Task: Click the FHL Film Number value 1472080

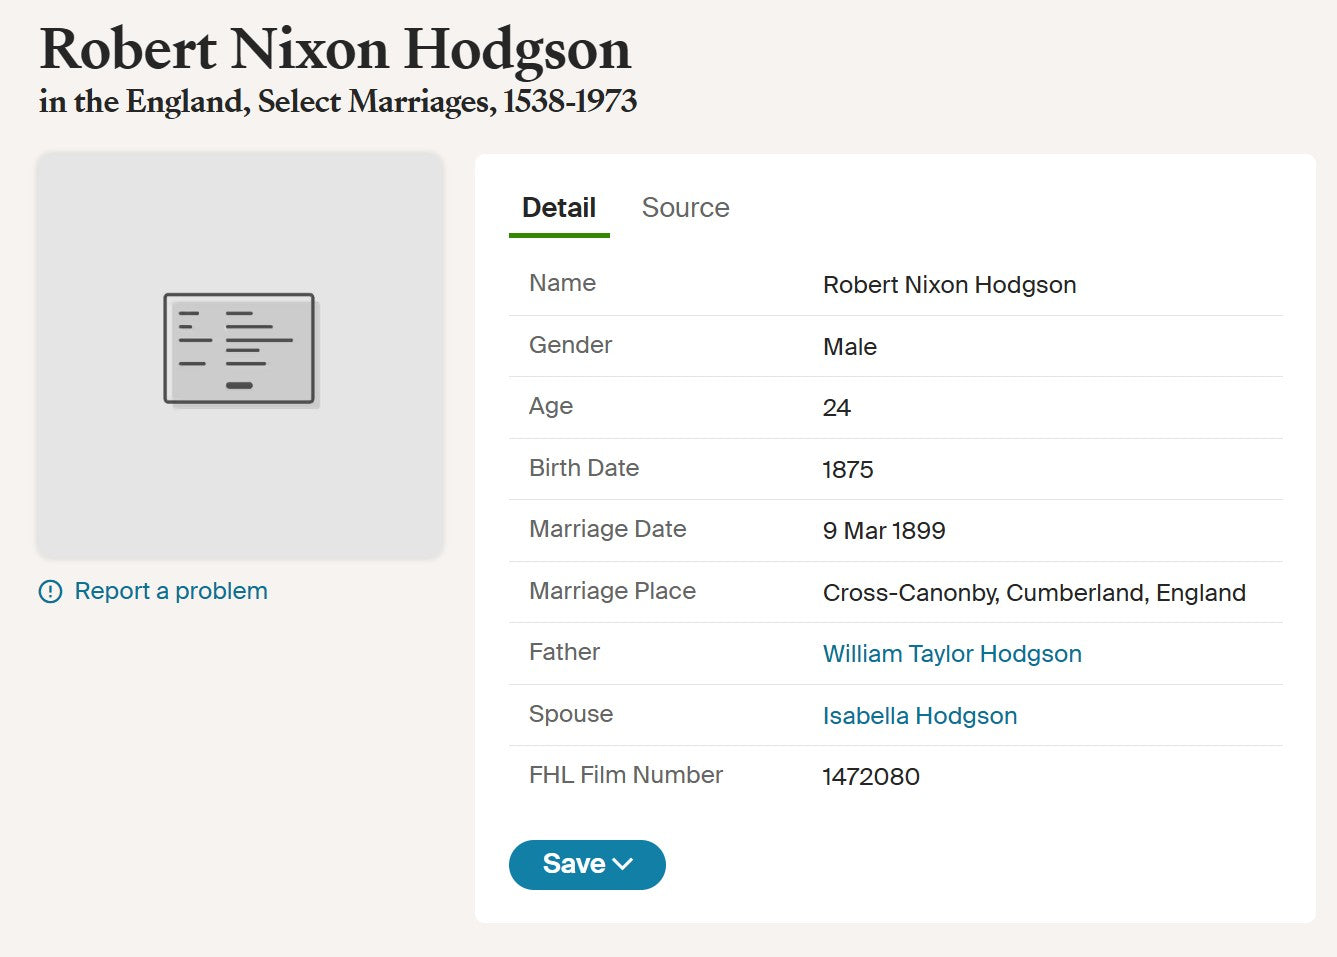Action: click(871, 777)
